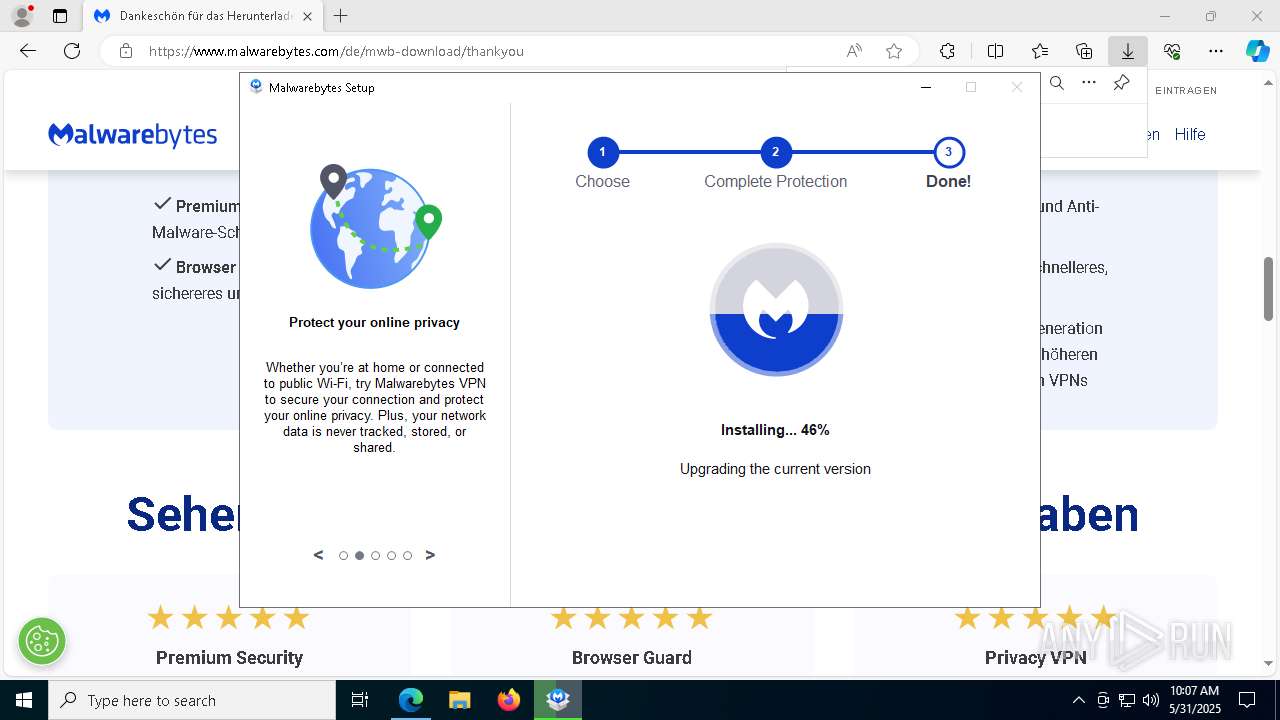The width and height of the screenshot is (1280, 720).
Task: Select Malwarebytes Setup taskbar icon
Action: (x=558, y=700)
